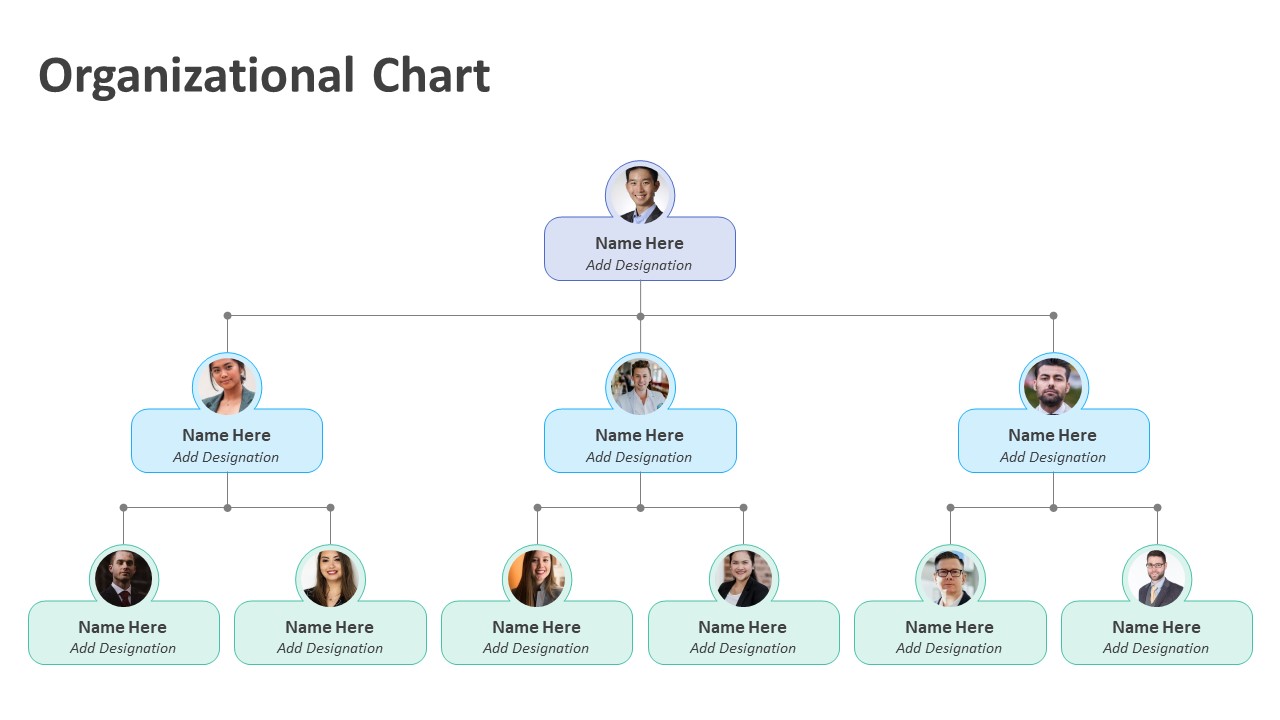
Task: Select the purple top-level Name Here box
Action: (x=640, y=250)
